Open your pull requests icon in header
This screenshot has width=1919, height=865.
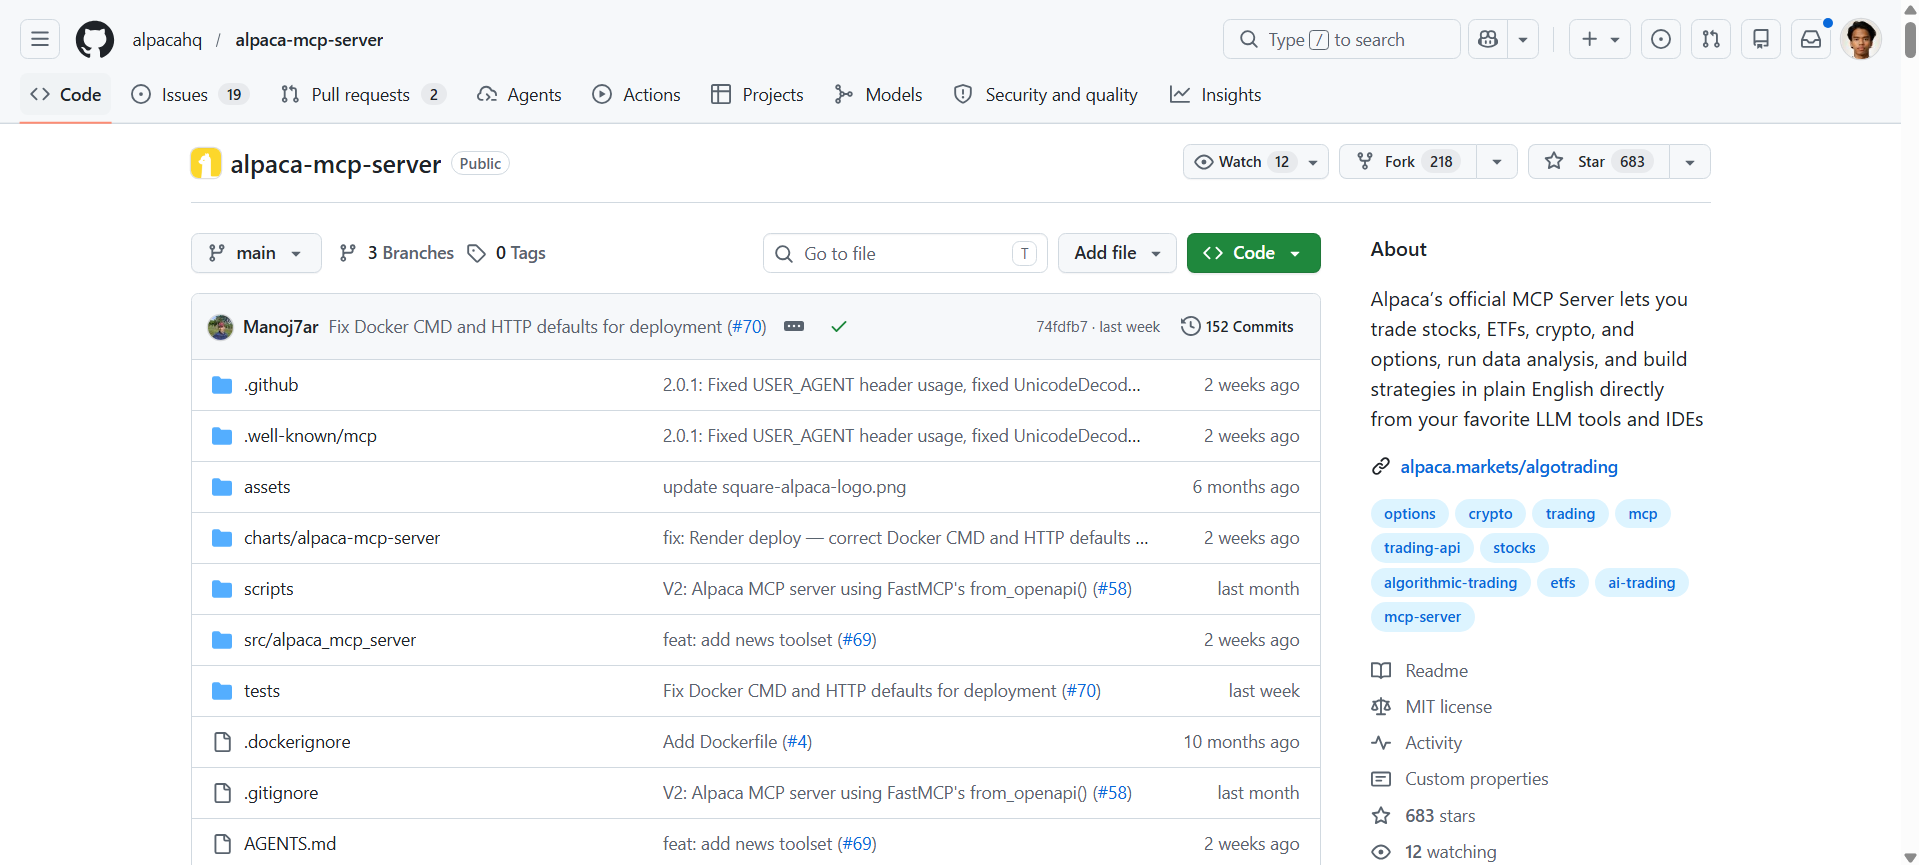pyautogui.click(x=1711, y=39)
